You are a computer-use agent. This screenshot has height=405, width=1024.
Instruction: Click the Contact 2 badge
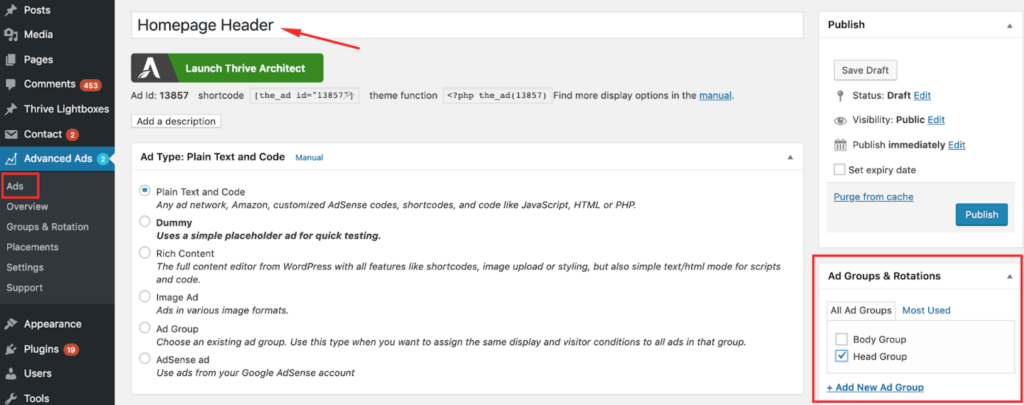point(72,135)
